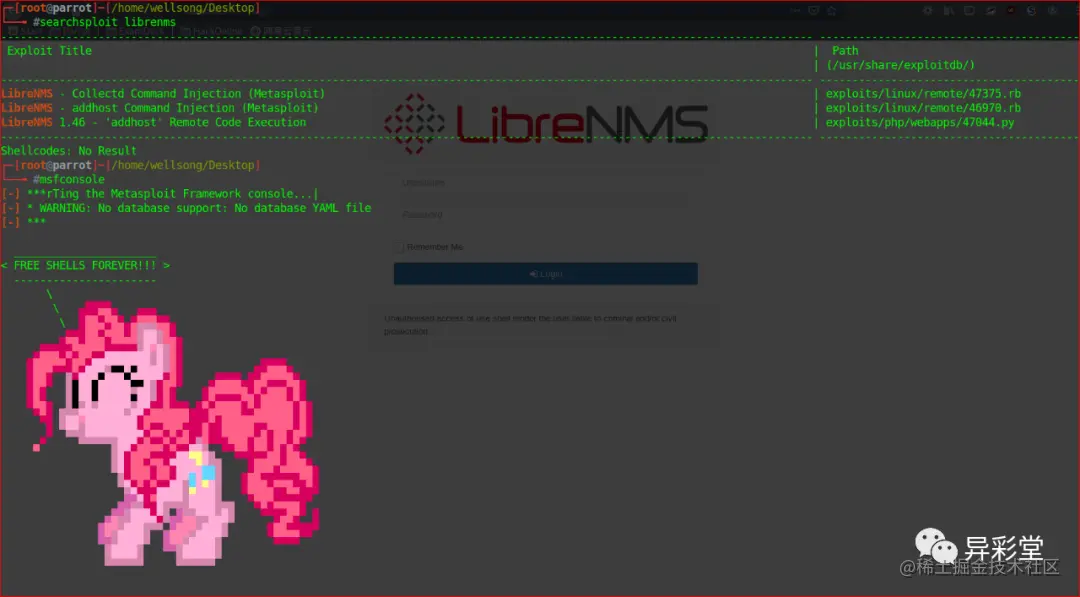1080x597 pixels.
Task: Focus the Password input field
Action: click(544, 215)
